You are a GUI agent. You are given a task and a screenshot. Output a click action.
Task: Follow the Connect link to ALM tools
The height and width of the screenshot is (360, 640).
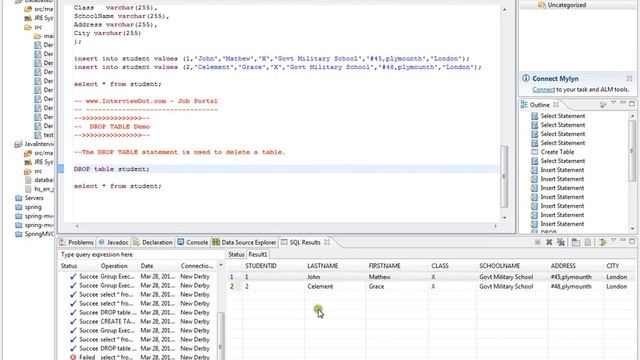click(x=543, y=89)
